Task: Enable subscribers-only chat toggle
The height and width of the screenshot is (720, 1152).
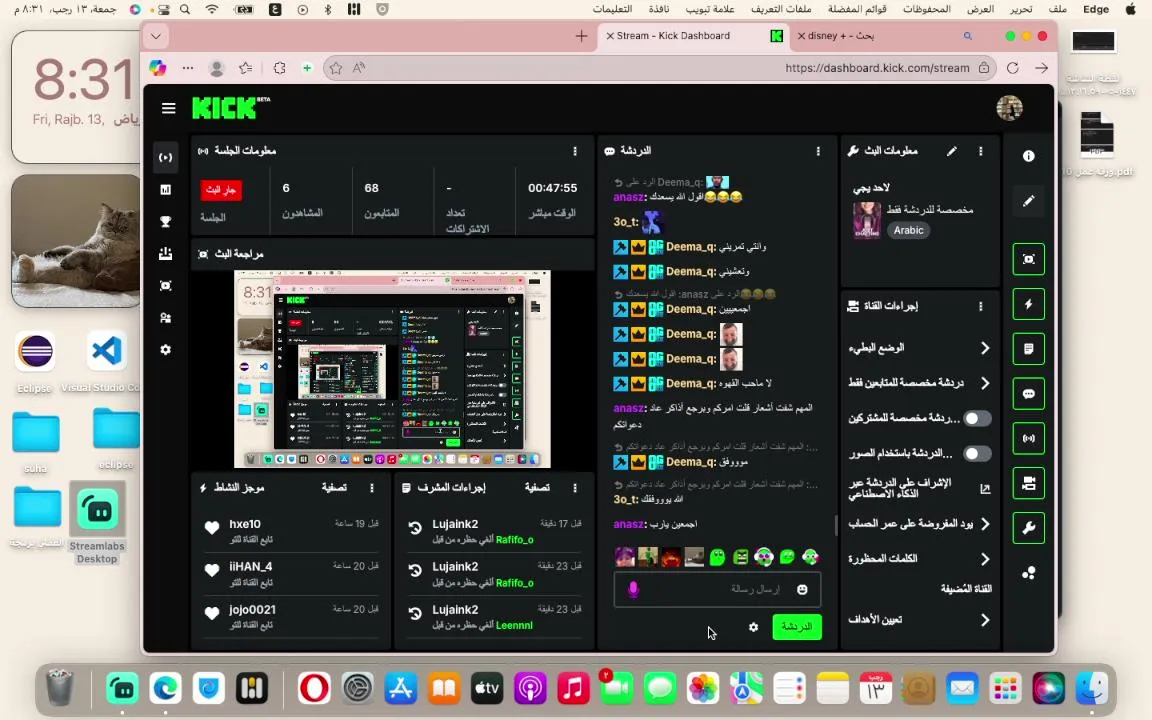Action: pyautogui.click(x=976, y=418)
